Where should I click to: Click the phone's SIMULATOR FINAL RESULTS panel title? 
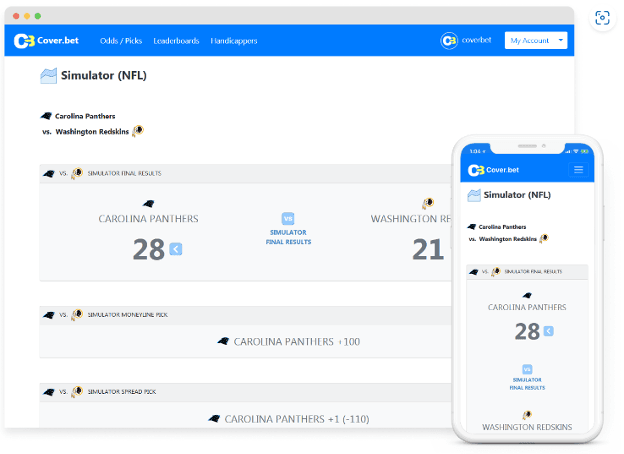click(533, 272)
